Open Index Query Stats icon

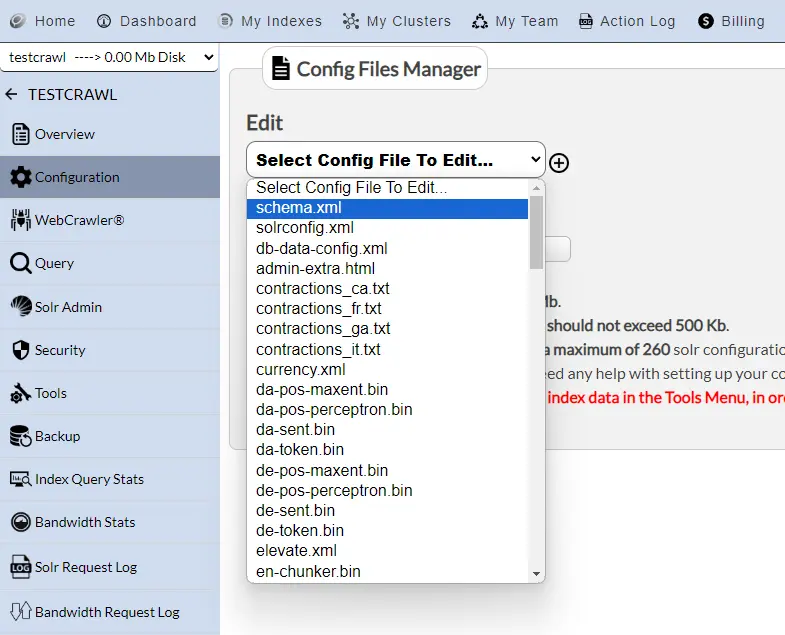(20, 479)
